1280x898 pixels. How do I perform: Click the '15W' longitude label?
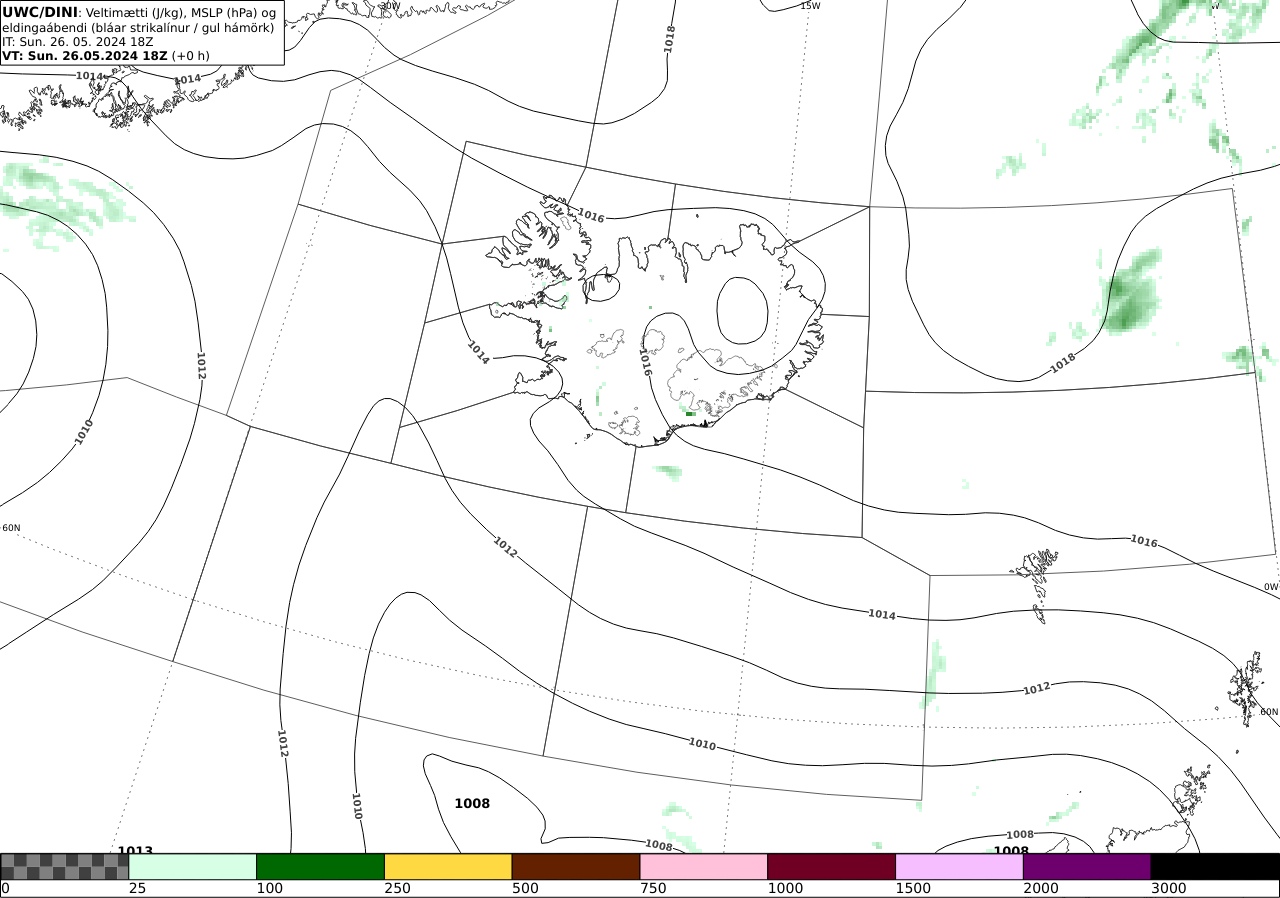click(810, 6)
